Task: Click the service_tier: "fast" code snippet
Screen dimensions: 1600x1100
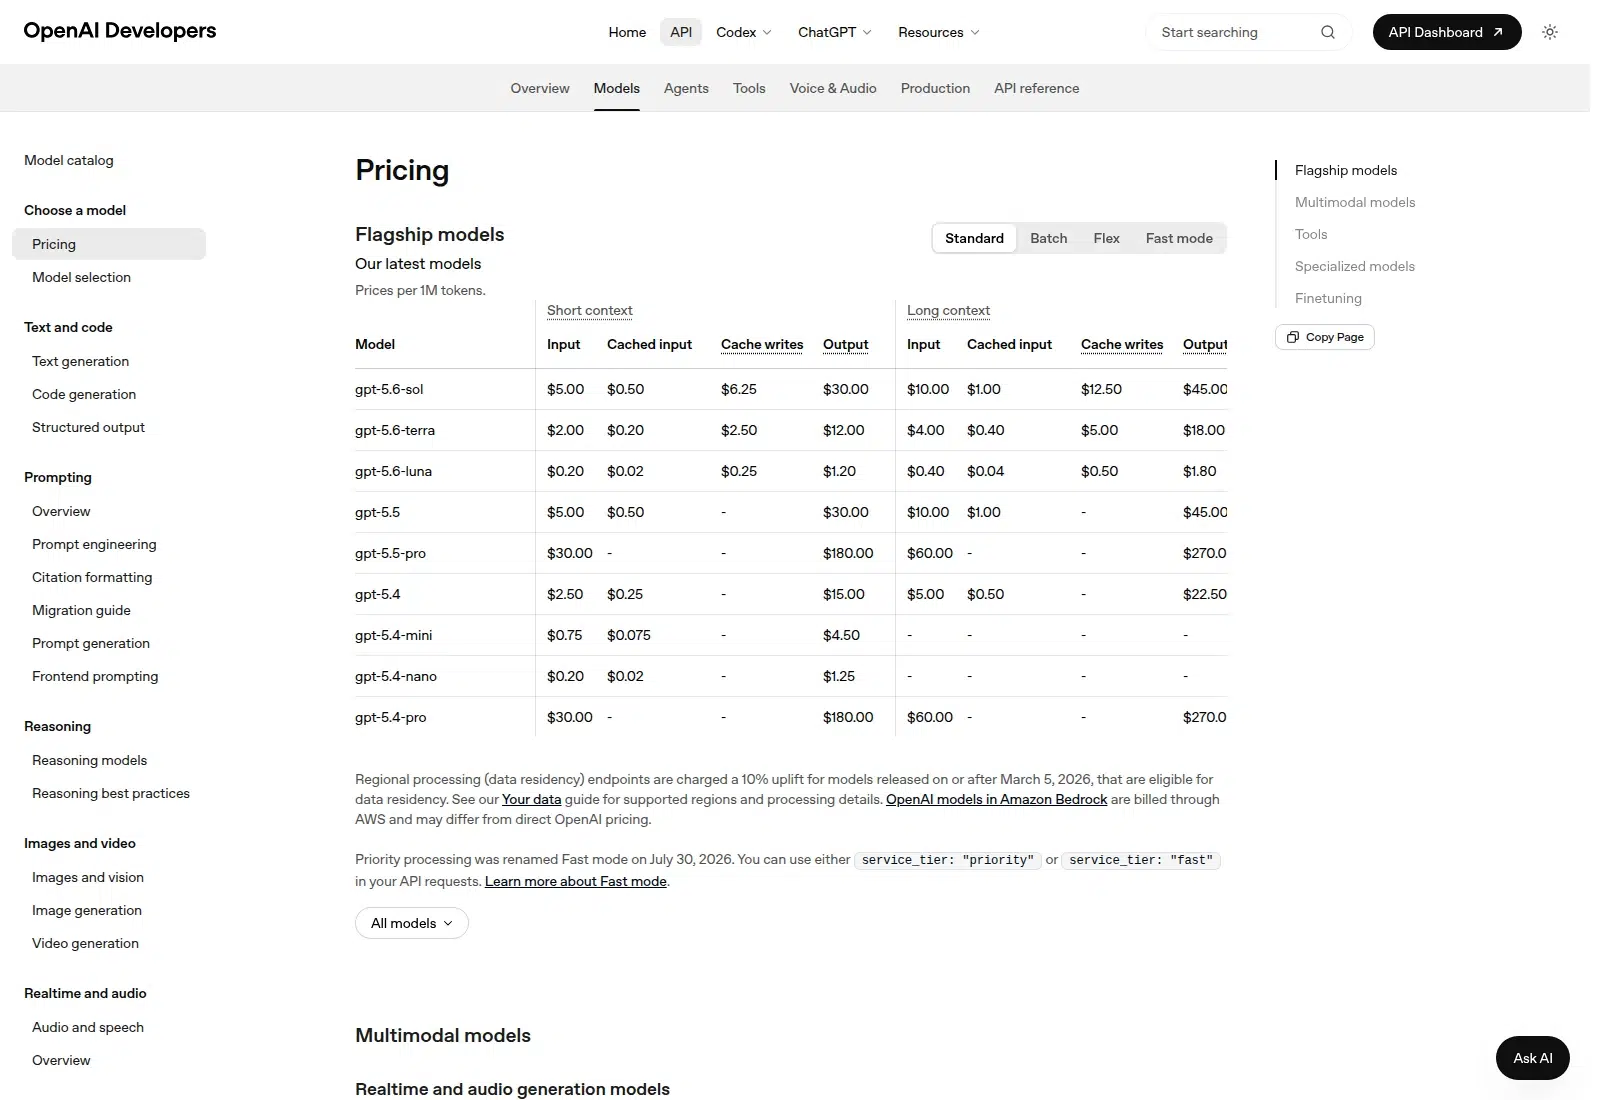Action: pyautogui.click(x=1141, y=860)
